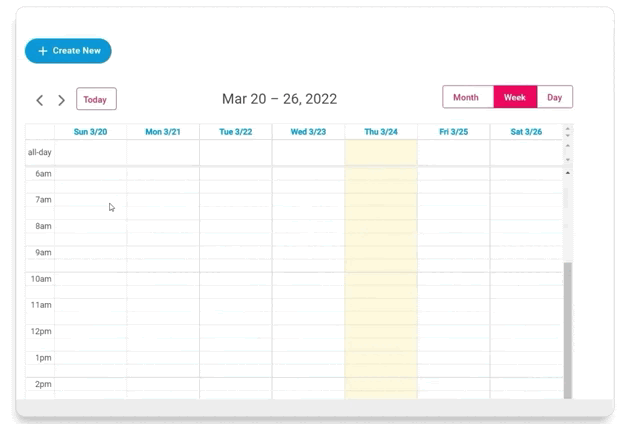Jump to Today
This screenshot has height=424, width=632.
click(x=96, y=99)
